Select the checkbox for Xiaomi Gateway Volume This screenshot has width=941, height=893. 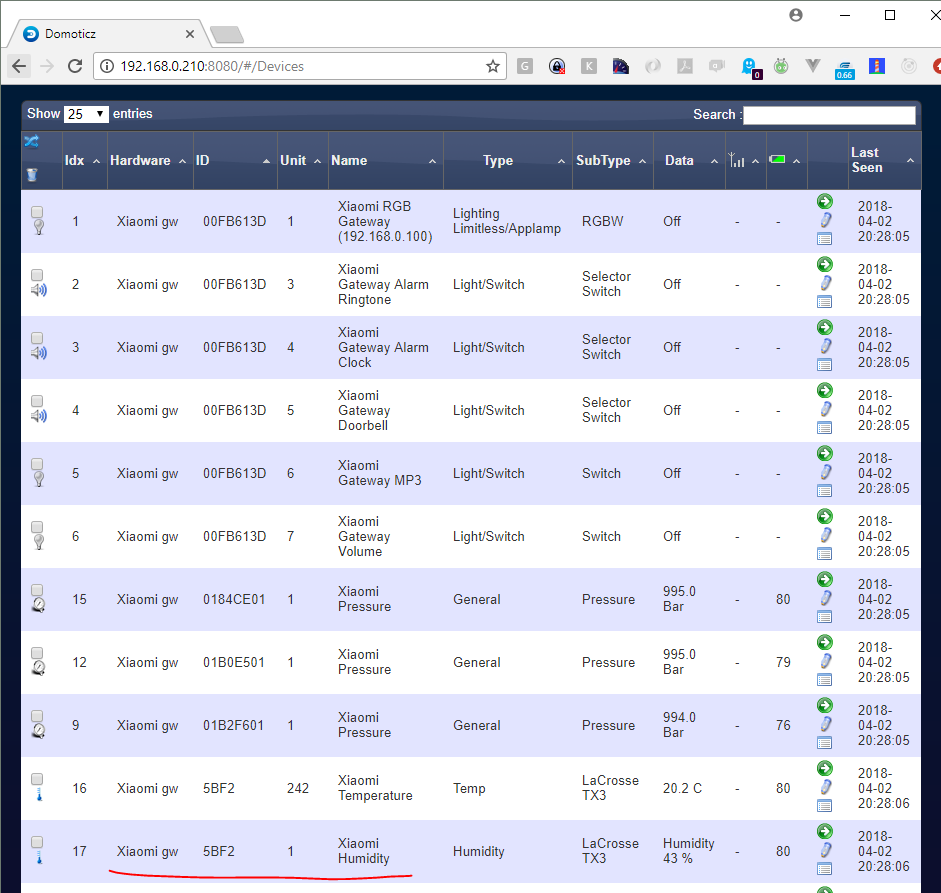click(37, 527)
